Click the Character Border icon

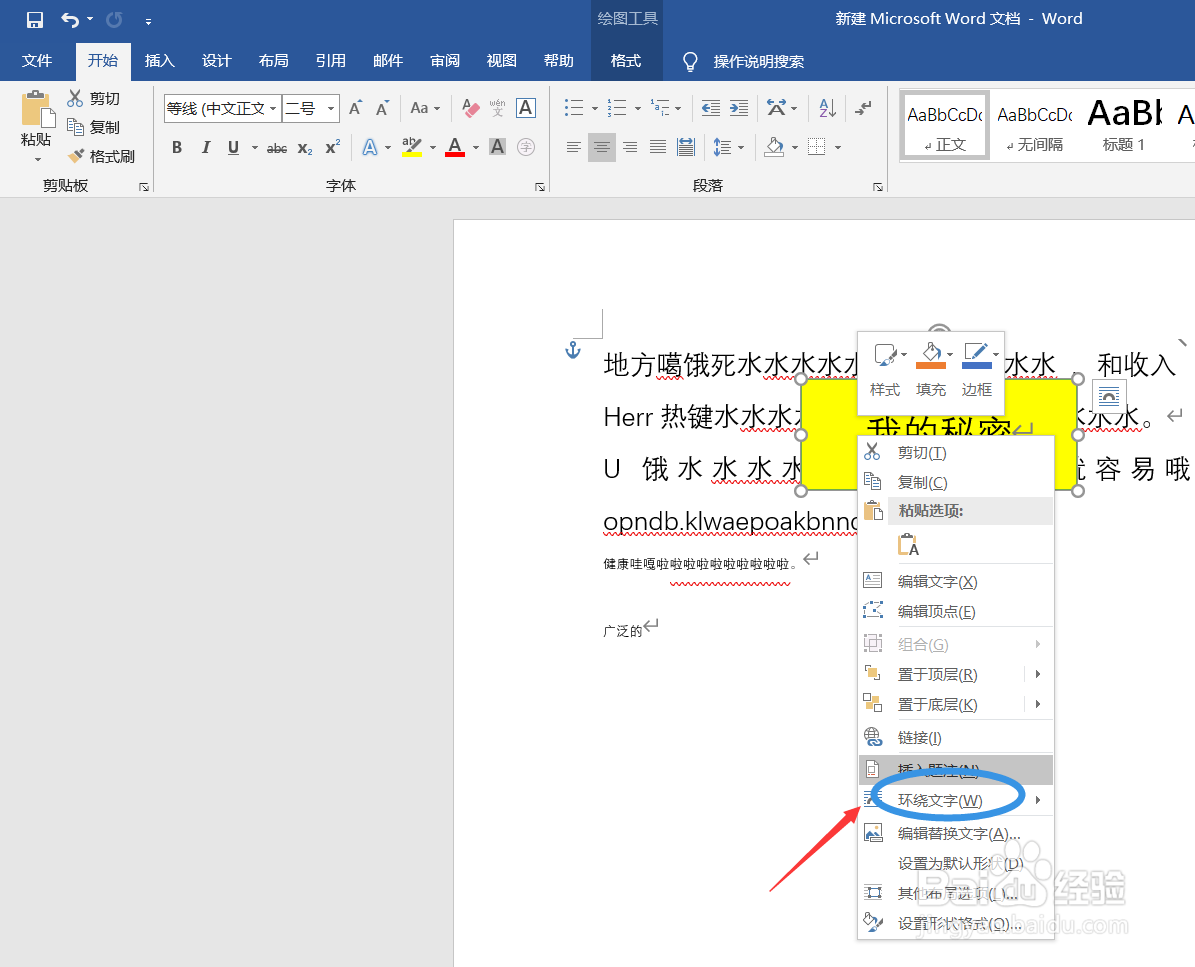click(525, 108)
